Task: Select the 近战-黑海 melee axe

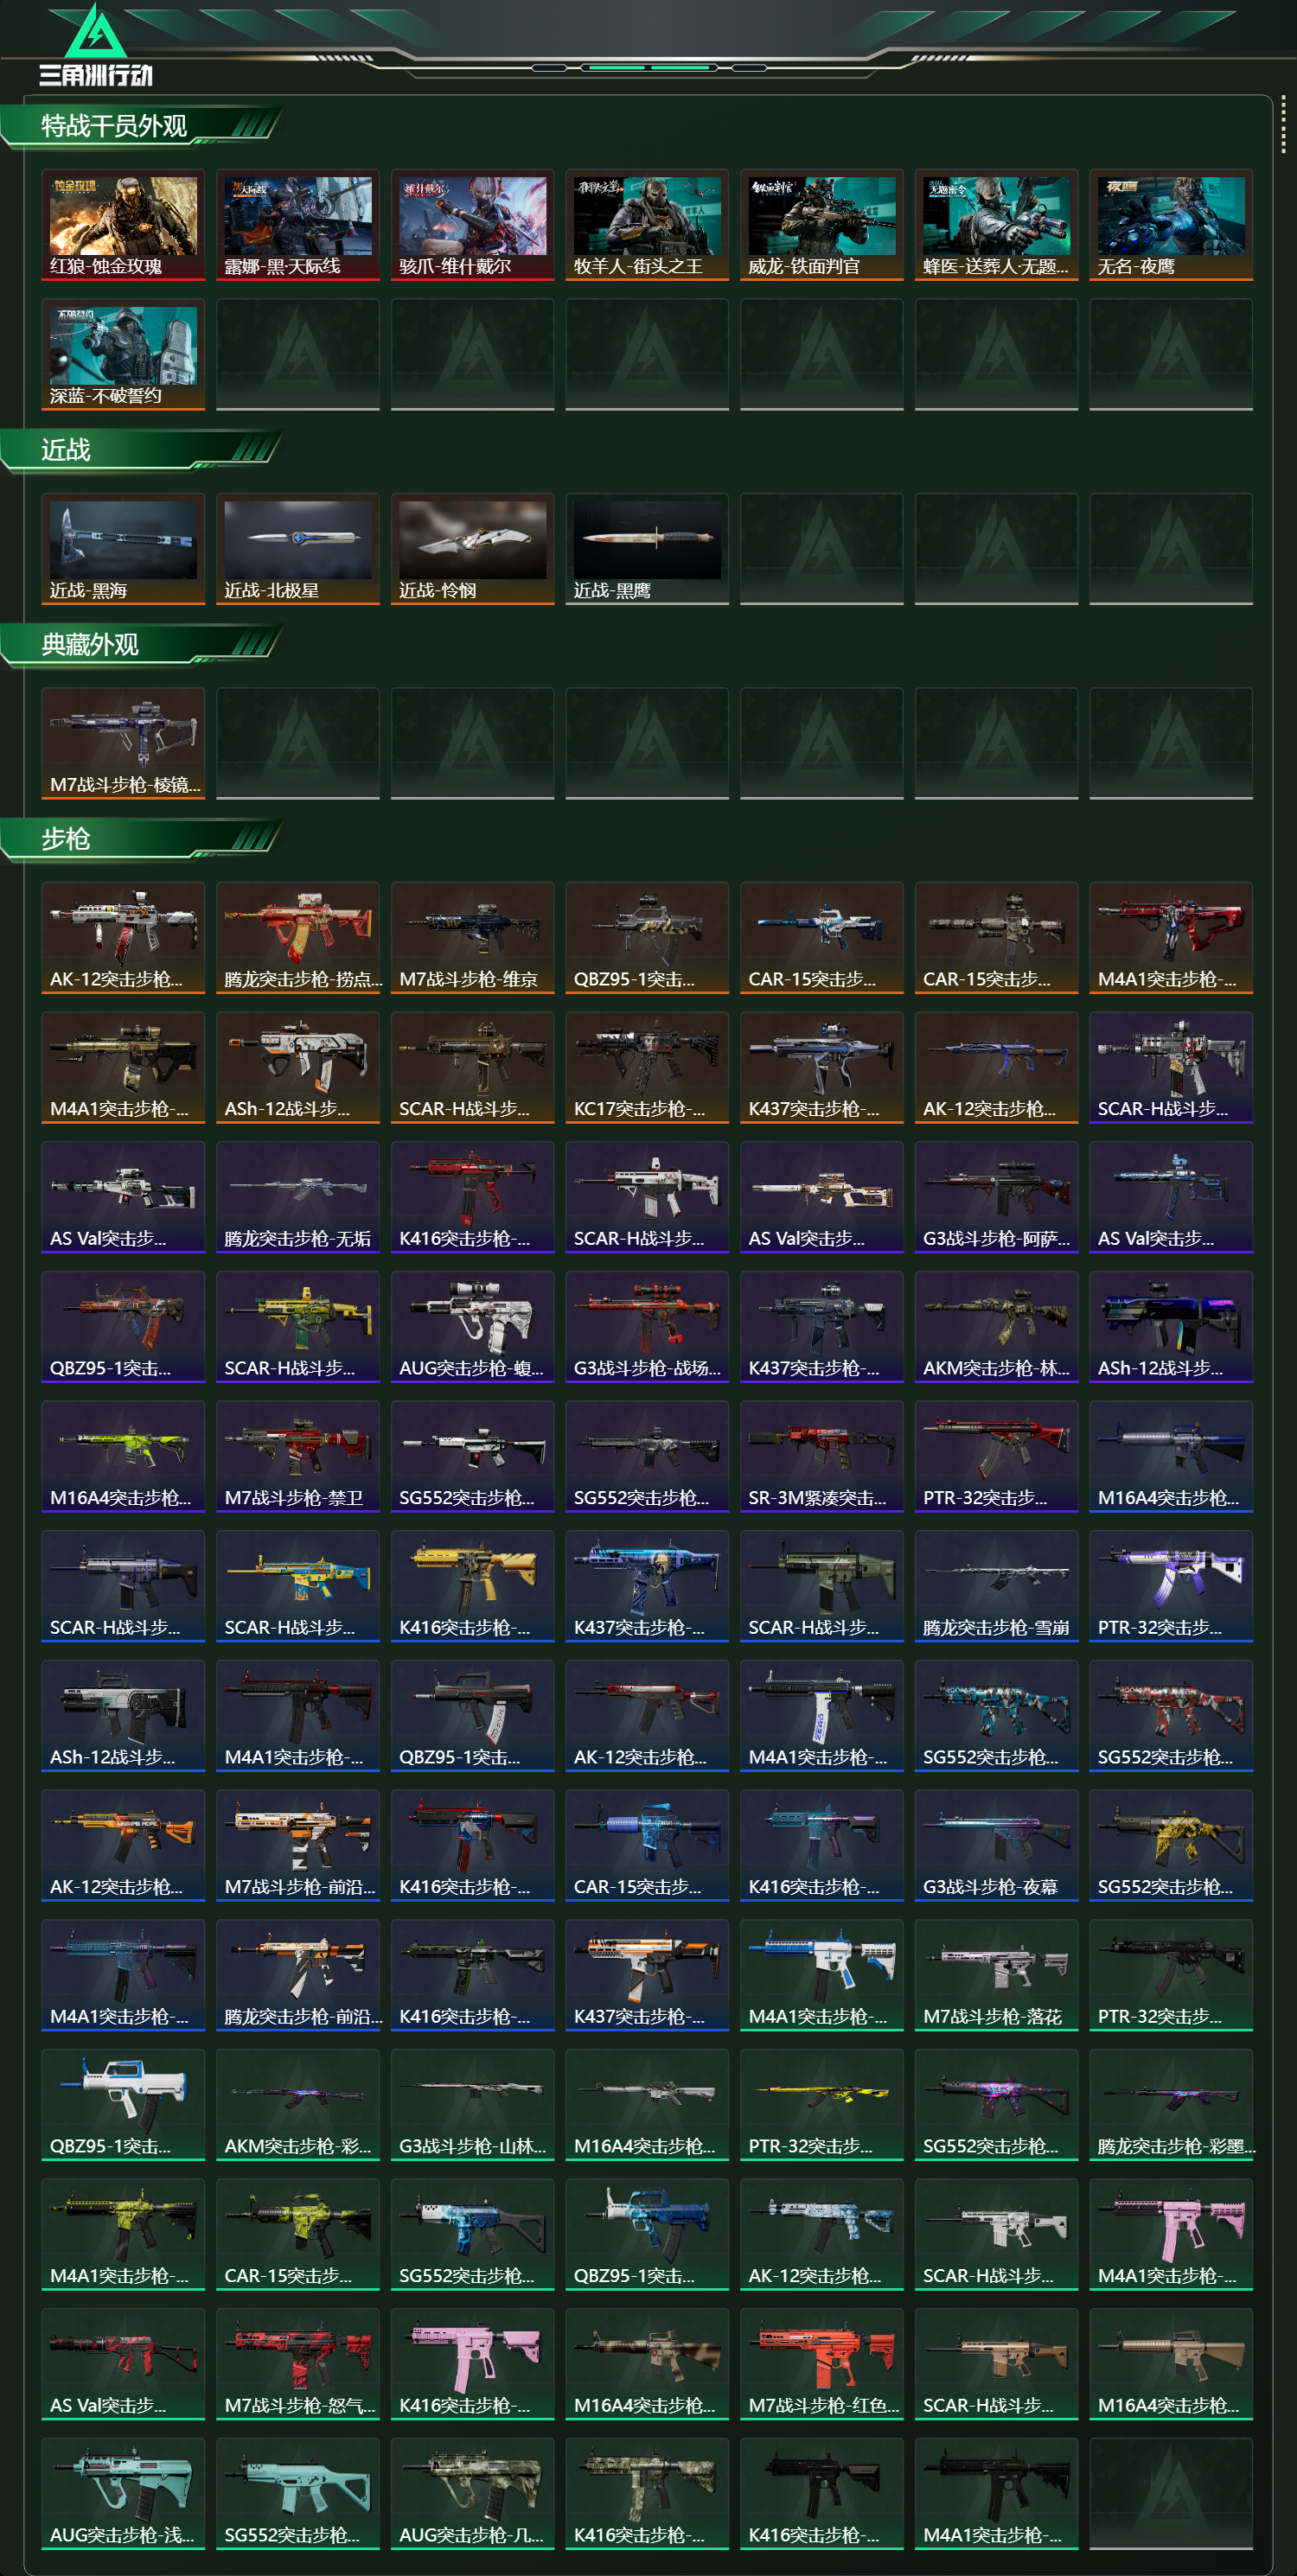Action: pos(123,549)
